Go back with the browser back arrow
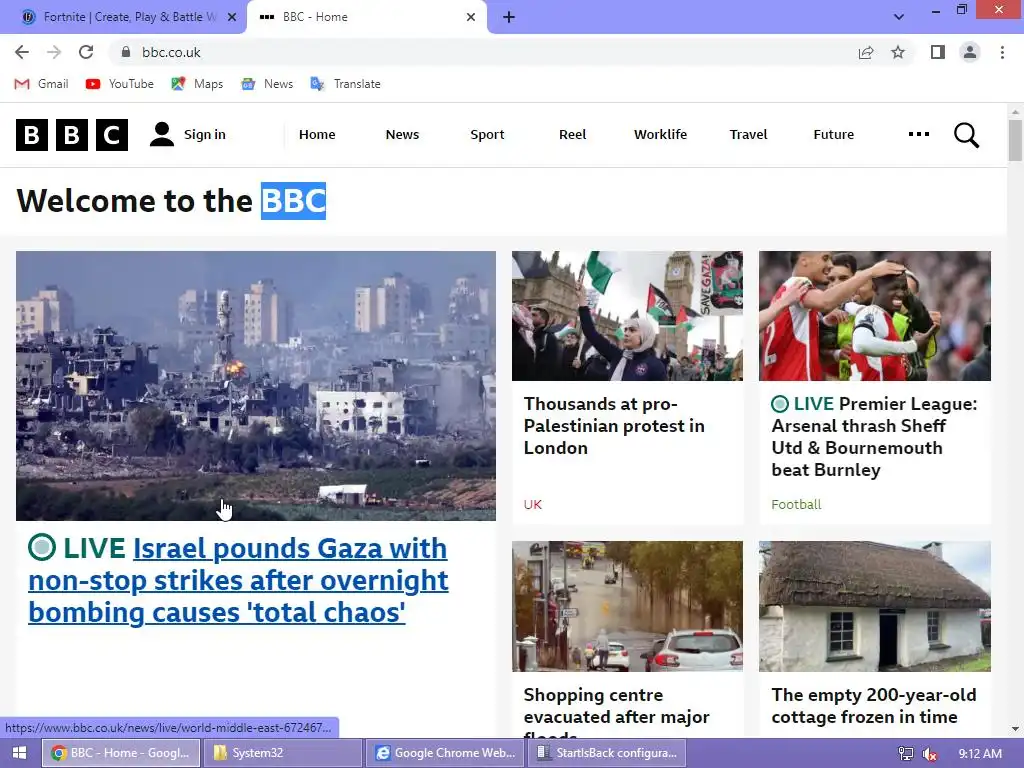Viewport: 1024px width, 768px height. point(22,52)
